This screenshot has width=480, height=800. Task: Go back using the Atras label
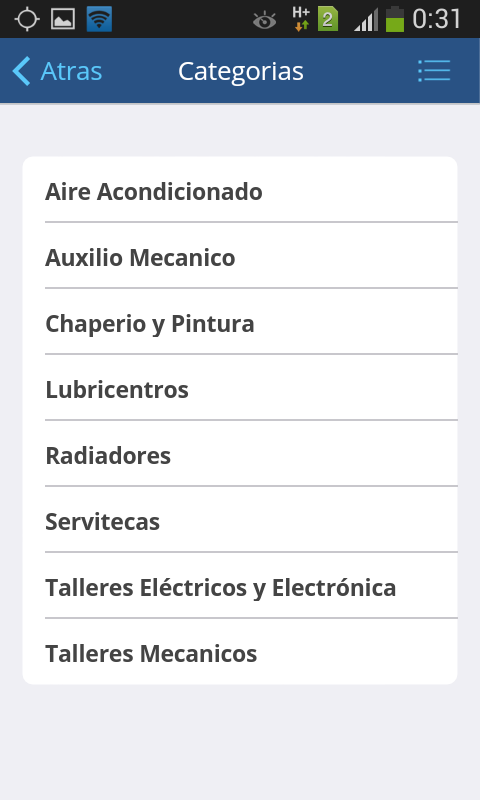(x=71, y=71)
